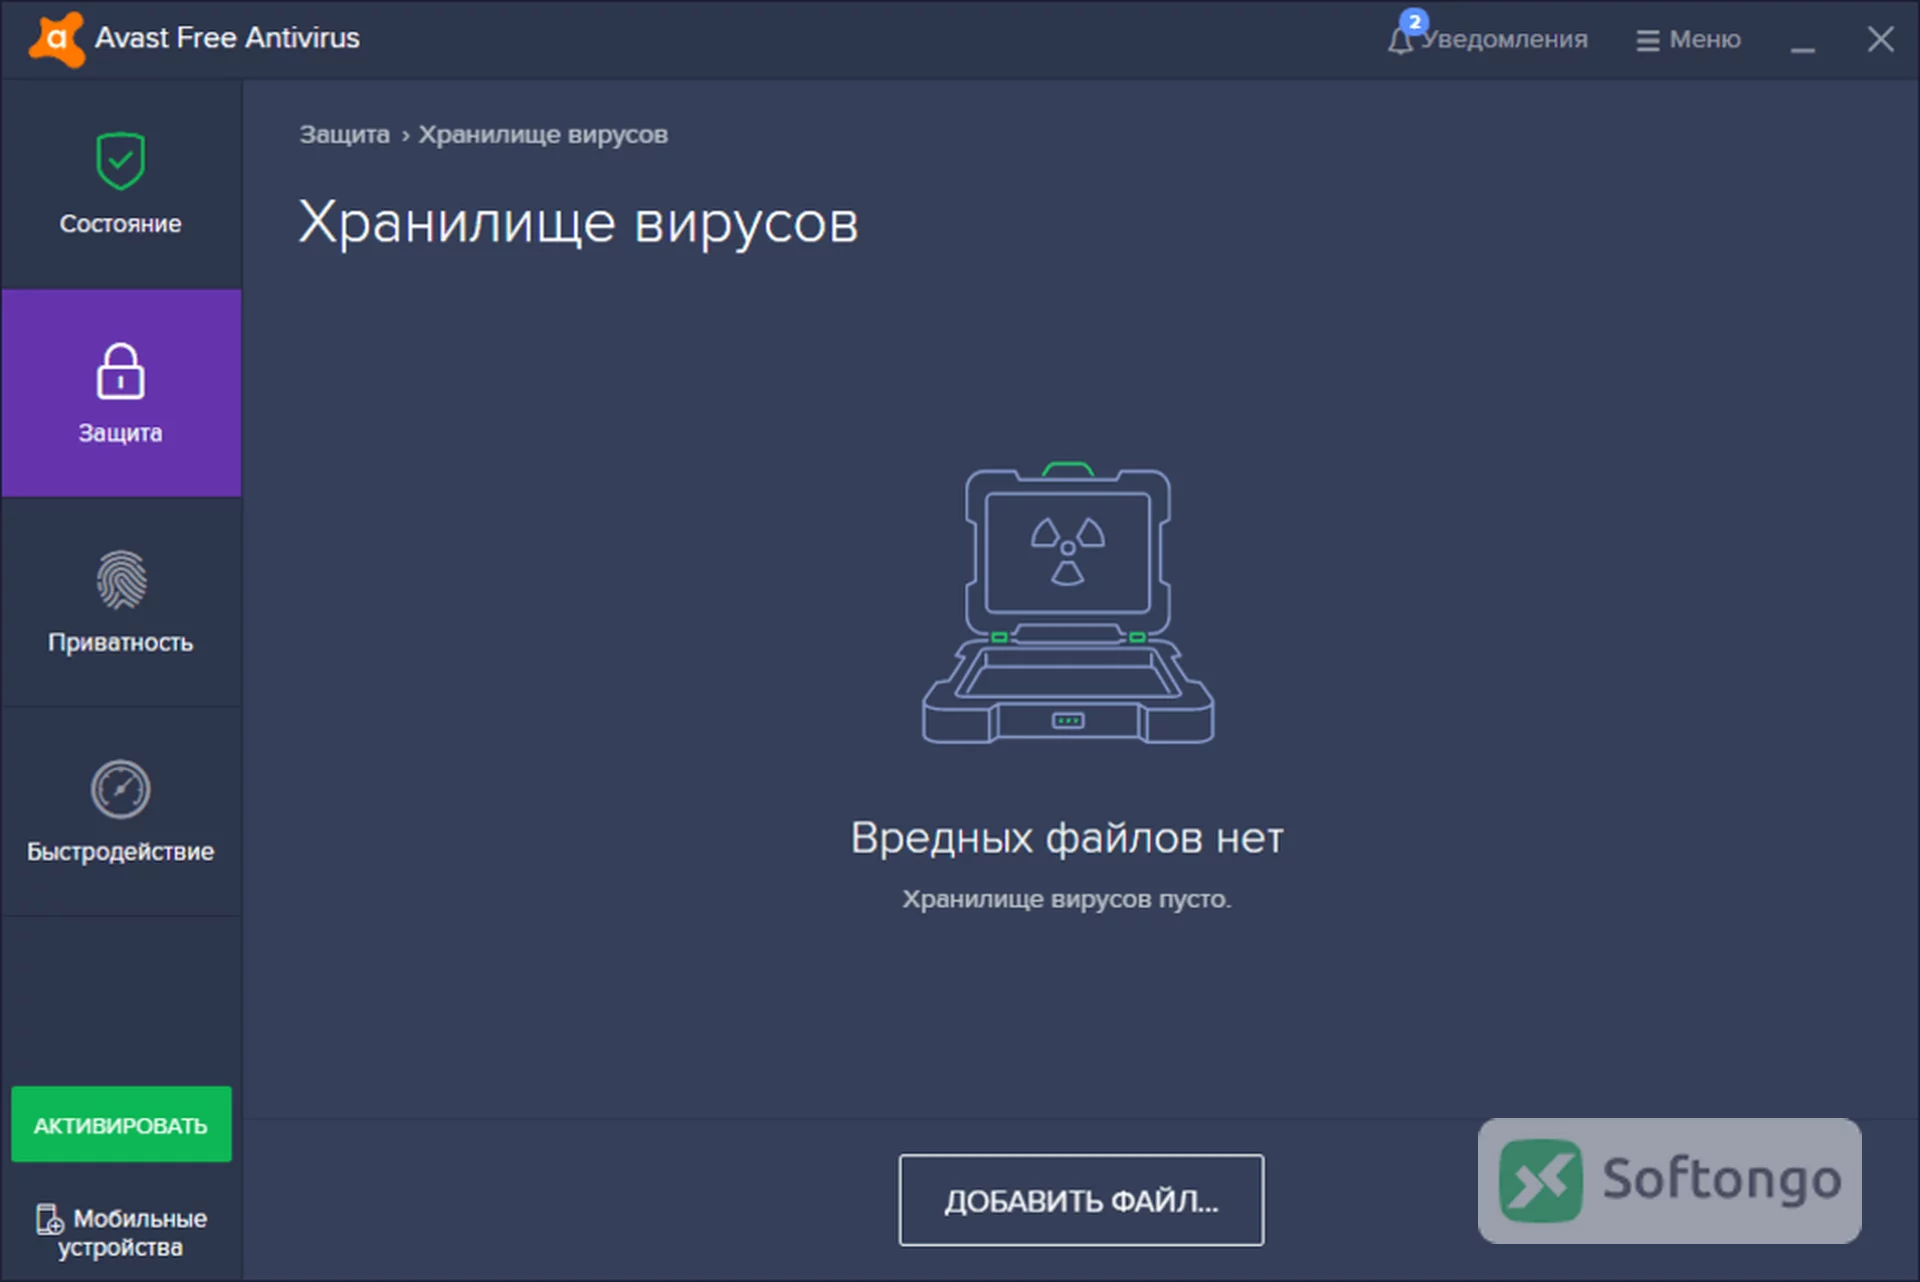Click the АКТИВИРОВАТЬ green button
1920x1282 pixels.
click(121, 1125)
